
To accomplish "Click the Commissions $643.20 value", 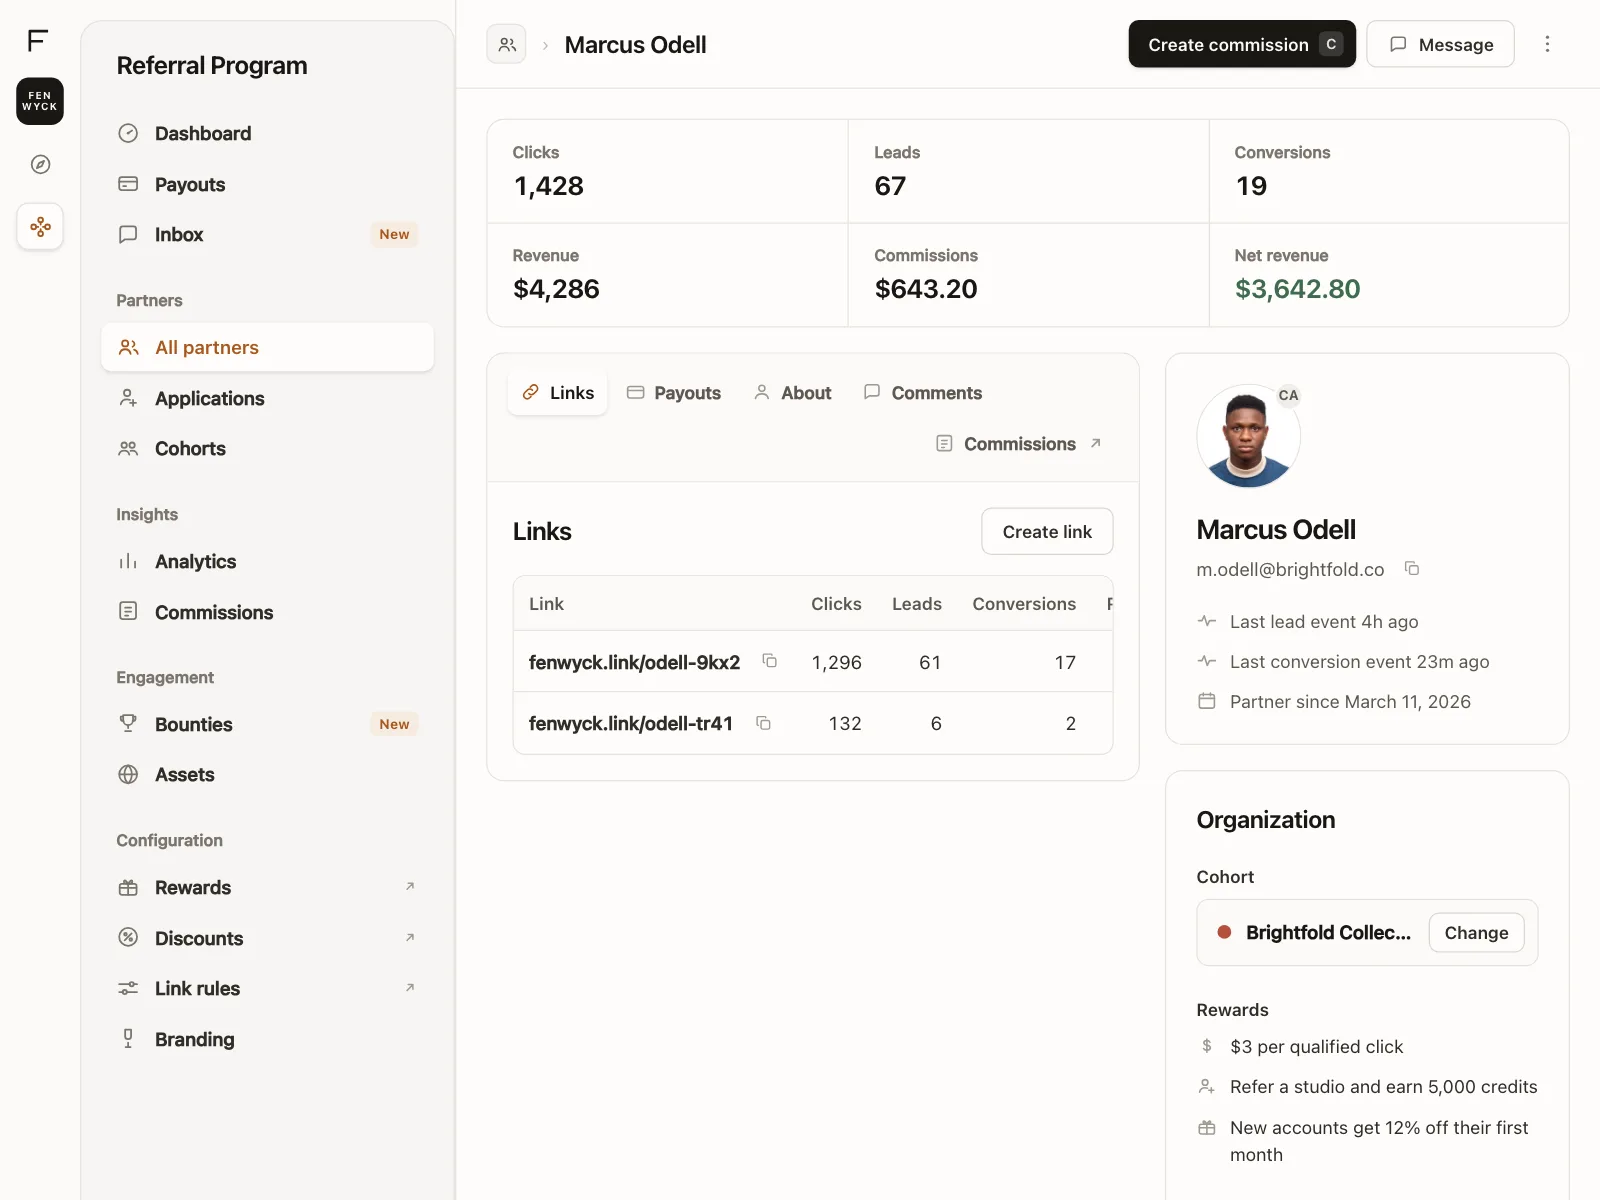I will [x=926, y=289].
